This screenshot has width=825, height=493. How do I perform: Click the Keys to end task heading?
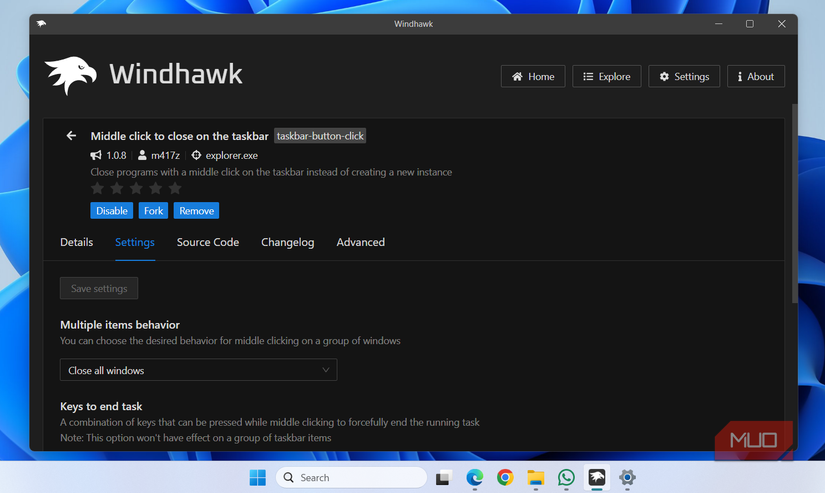(x=101, y=406)
